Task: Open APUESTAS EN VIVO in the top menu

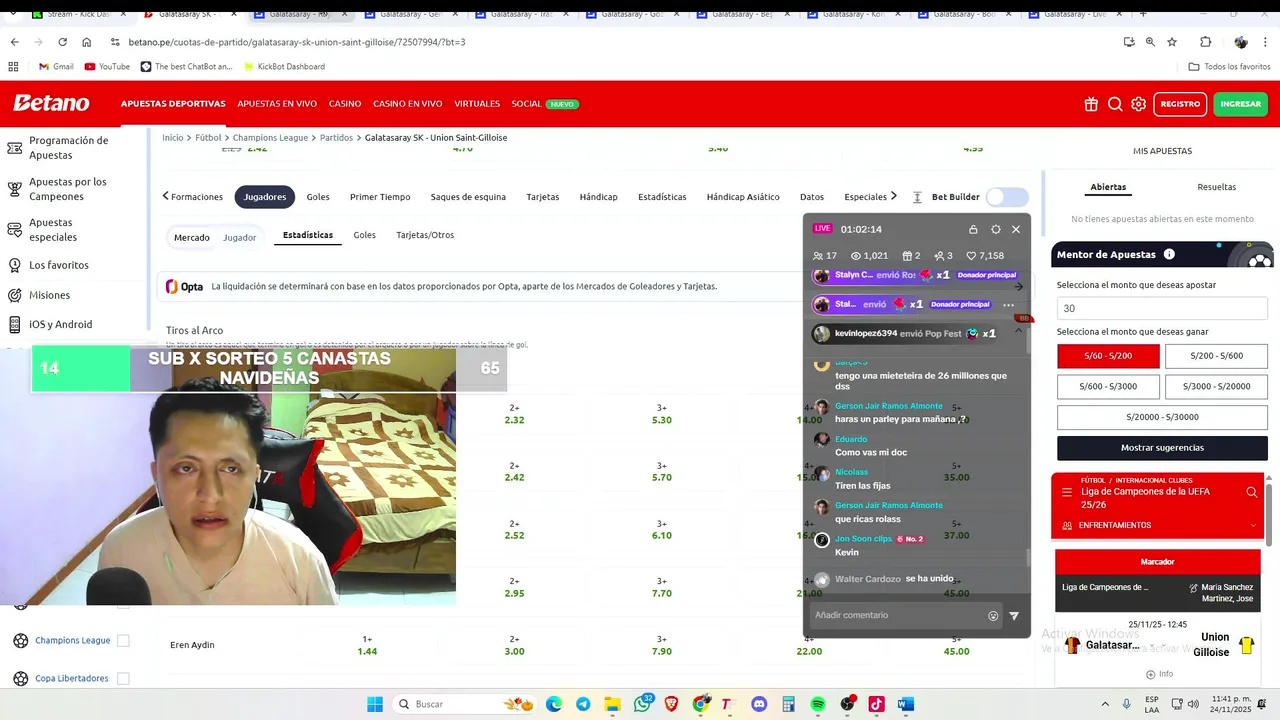Action: click(277, 104)
